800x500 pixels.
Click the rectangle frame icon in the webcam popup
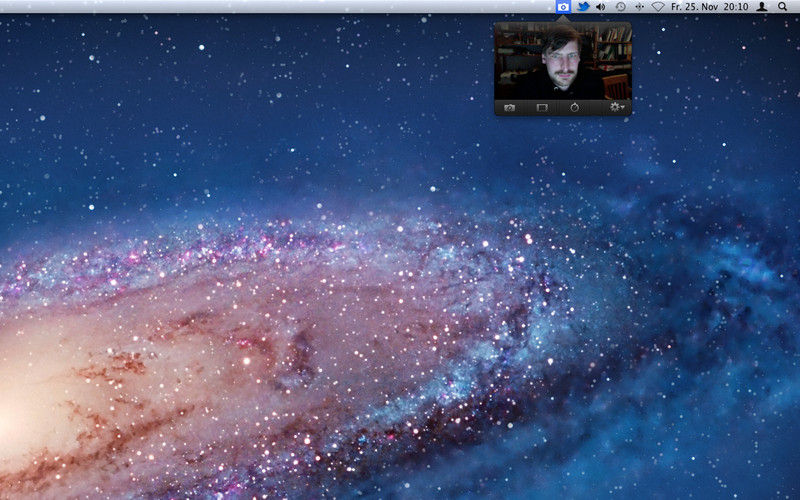point(542,108)
